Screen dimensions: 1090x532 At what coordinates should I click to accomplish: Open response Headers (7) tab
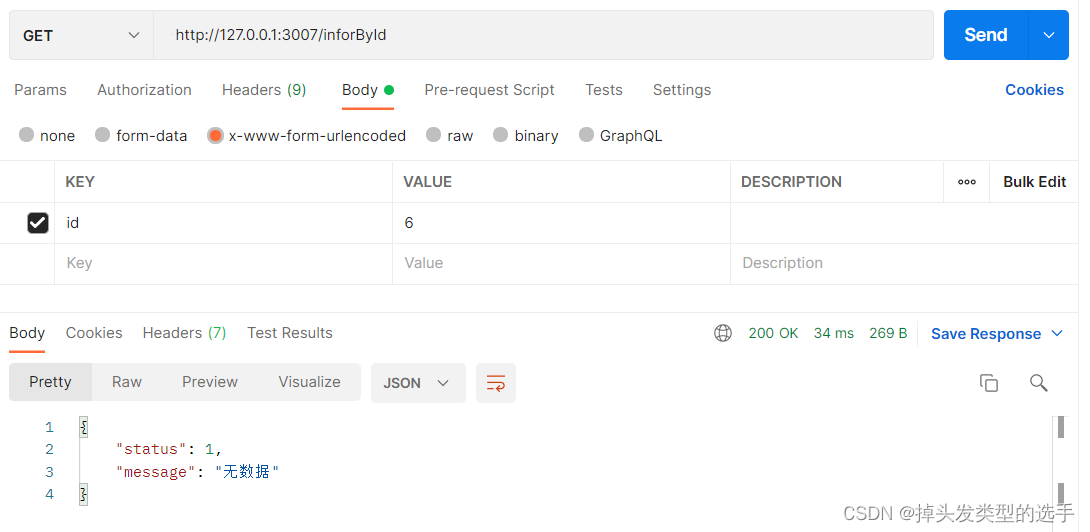click(184, 333)
